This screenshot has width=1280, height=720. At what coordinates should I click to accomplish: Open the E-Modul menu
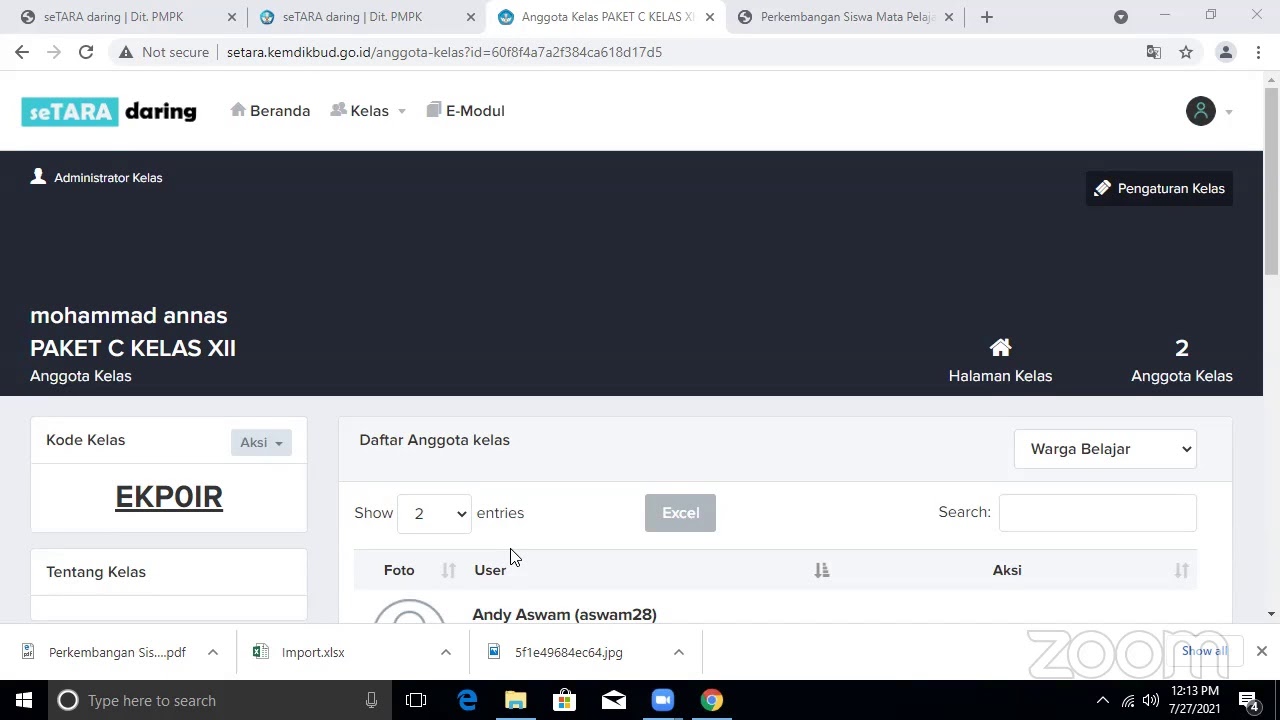(x=465, y=111)
